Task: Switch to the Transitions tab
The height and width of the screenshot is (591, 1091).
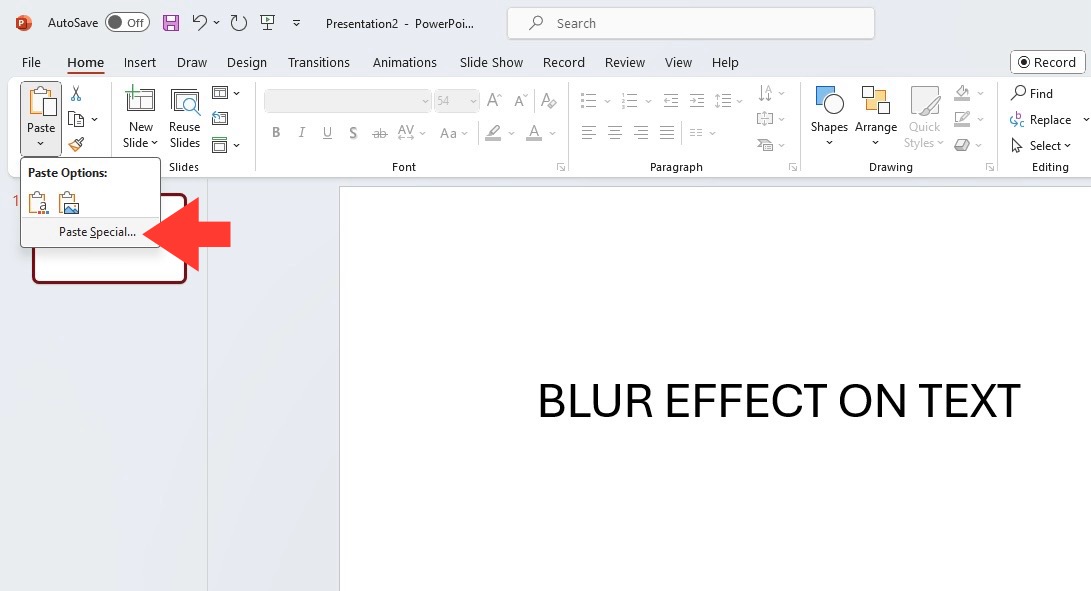Action: (x=319, y=63)
